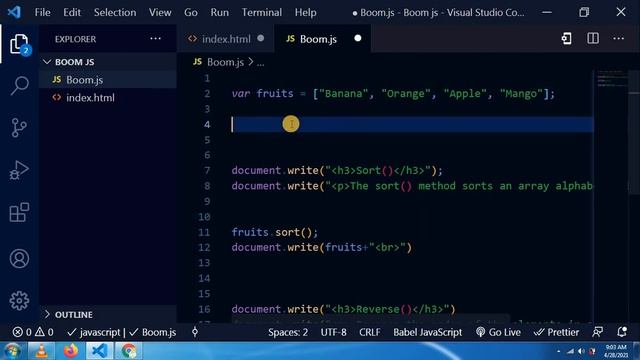Click the open changes icon in editor toolbar

[567, 39]
